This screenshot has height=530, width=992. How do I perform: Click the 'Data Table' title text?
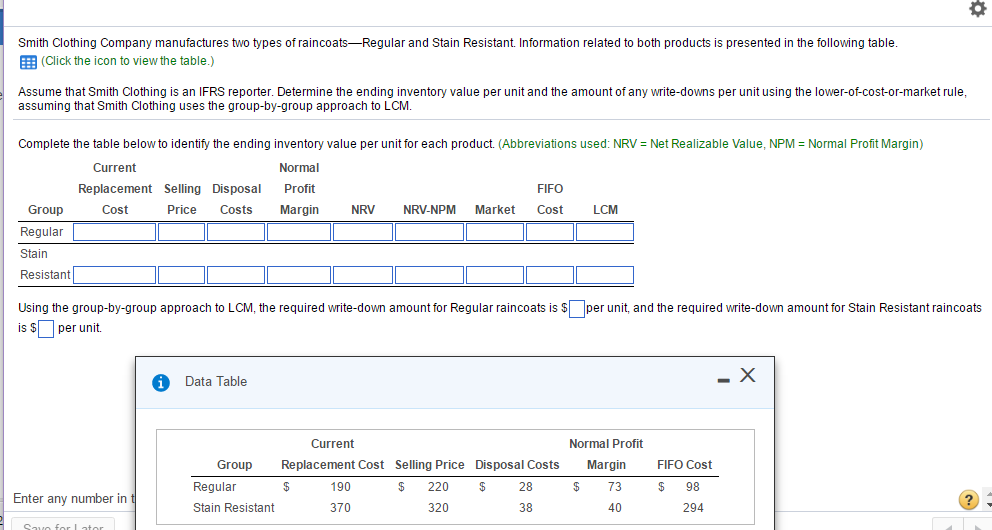pyautogui.click(x=216, y=381)
